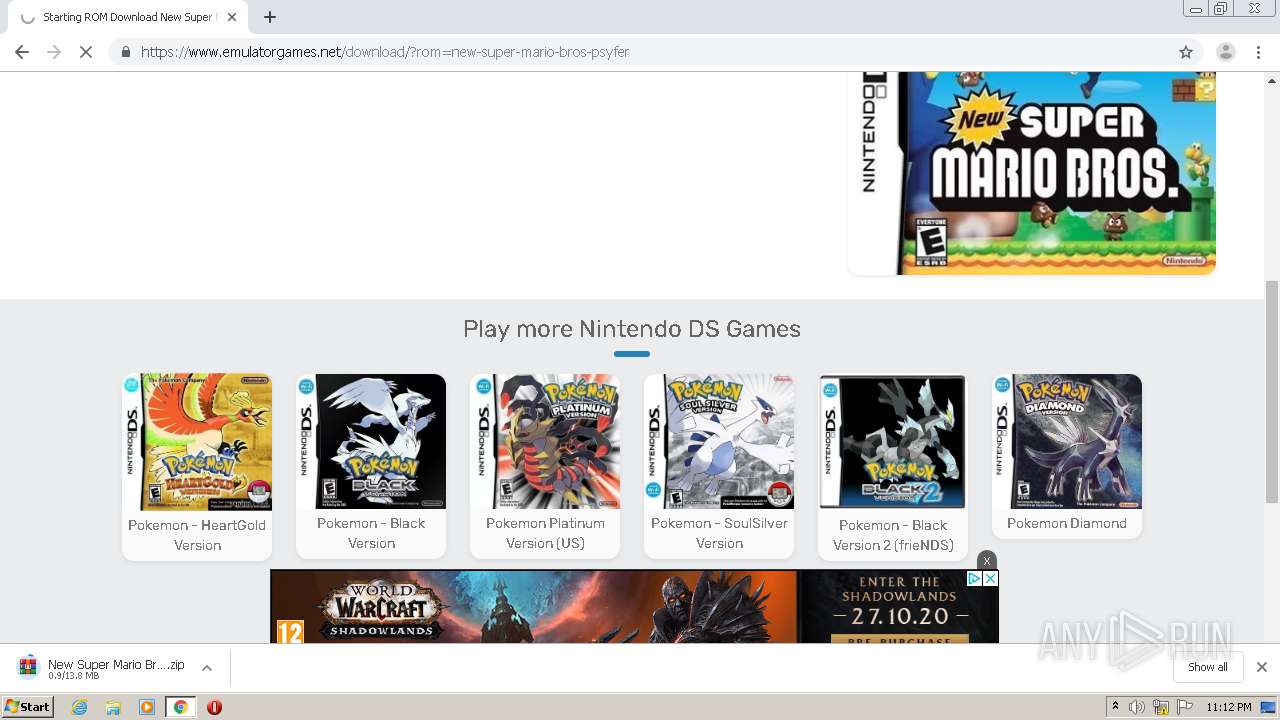The height and width of the screenshot is (720, 1280).
Task: Open Pokemon - HeartGold Version link
Action: (197, 535)
